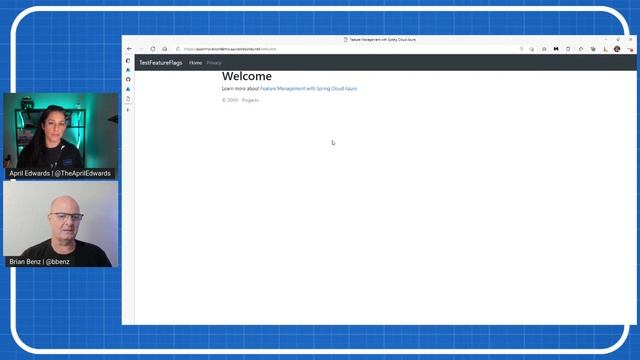Viewport: 640px width, 360px height.
Task: Open the tab actions icon atop the vertical tab sidebar
Action: point(128,61)
